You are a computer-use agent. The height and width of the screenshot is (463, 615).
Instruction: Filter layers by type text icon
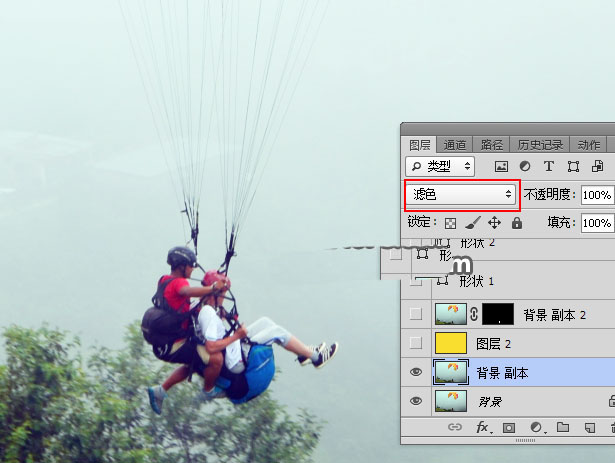pyautogui.click(x=548, y=166)
